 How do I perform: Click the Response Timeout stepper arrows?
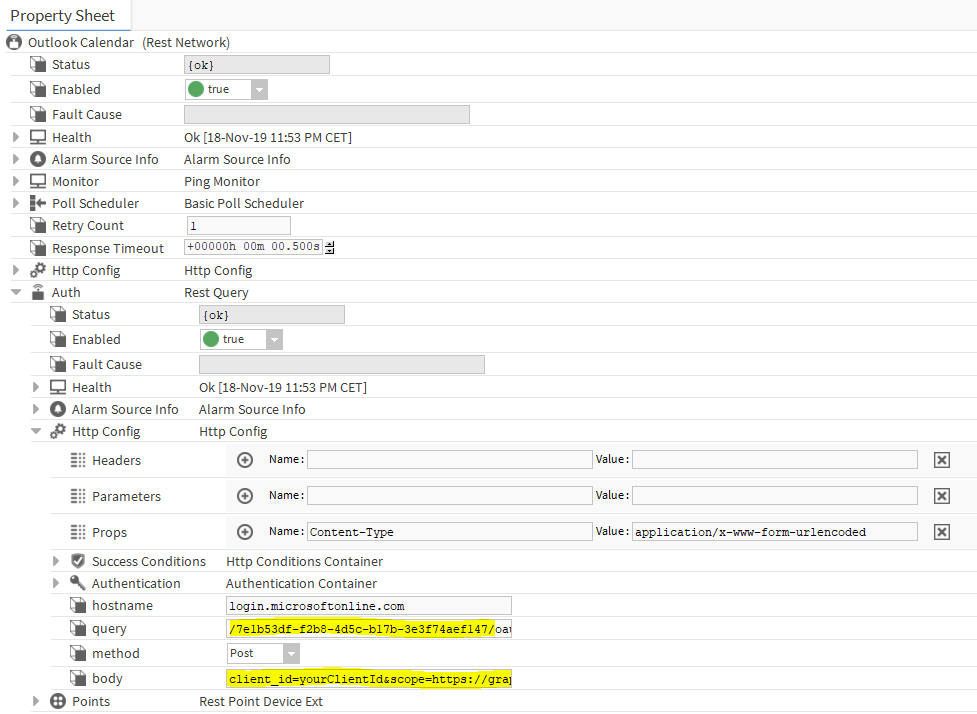[330, 248]
